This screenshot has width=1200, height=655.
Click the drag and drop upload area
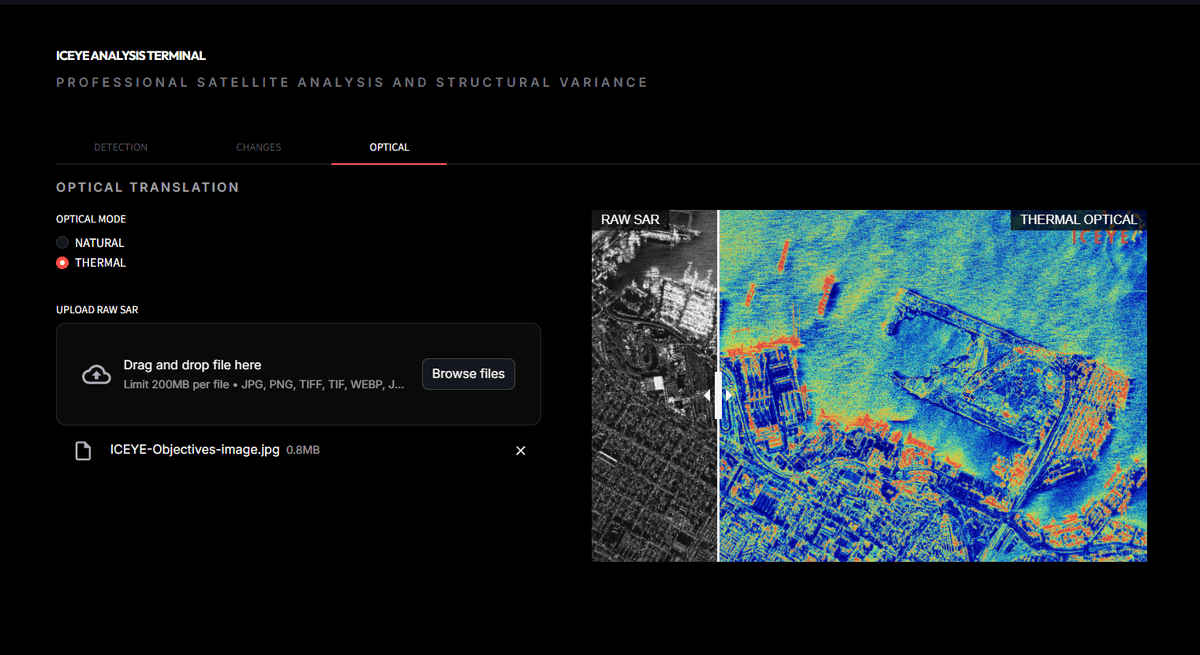coord(298,374)
